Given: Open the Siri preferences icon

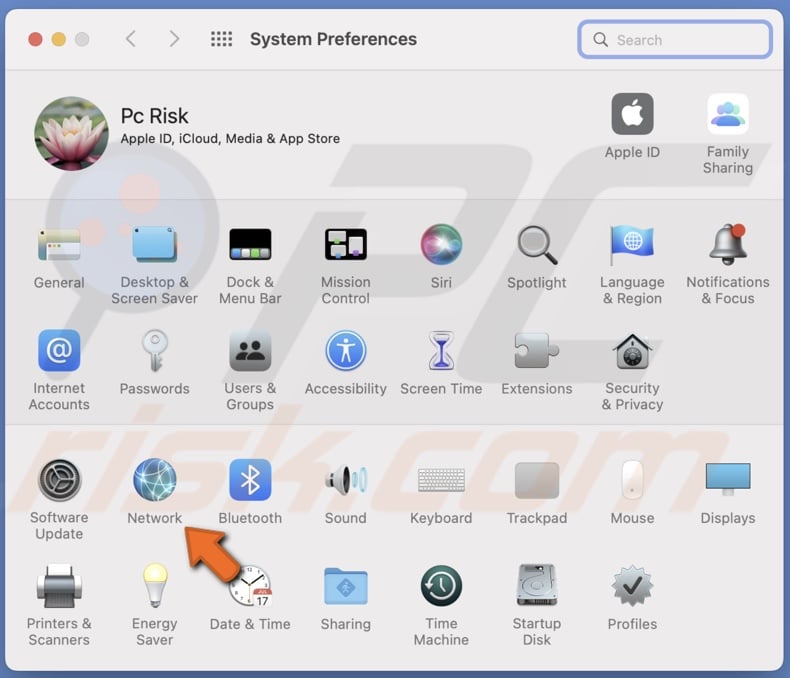Looking at the screenshot, I should click(x=441, y=245).
